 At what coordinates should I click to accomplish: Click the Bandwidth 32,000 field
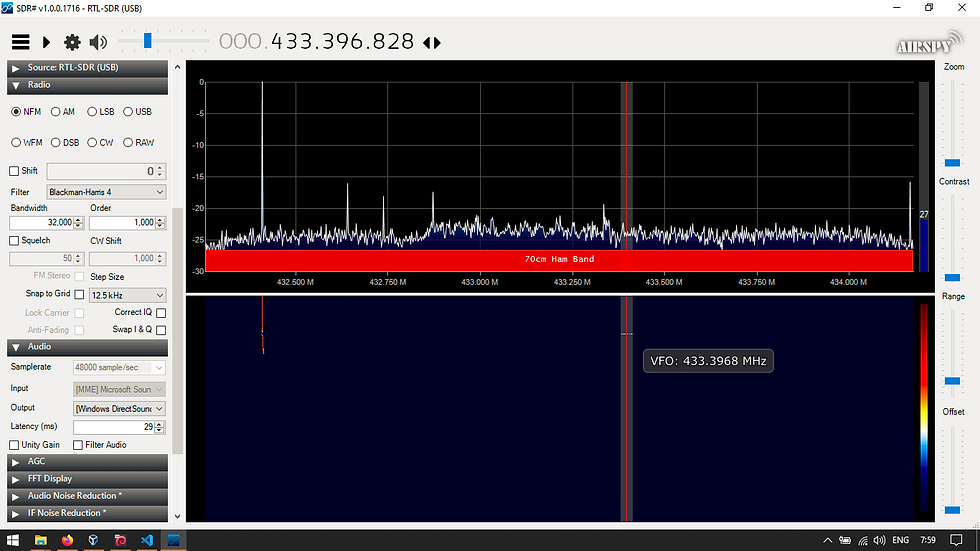coord(41,222)
